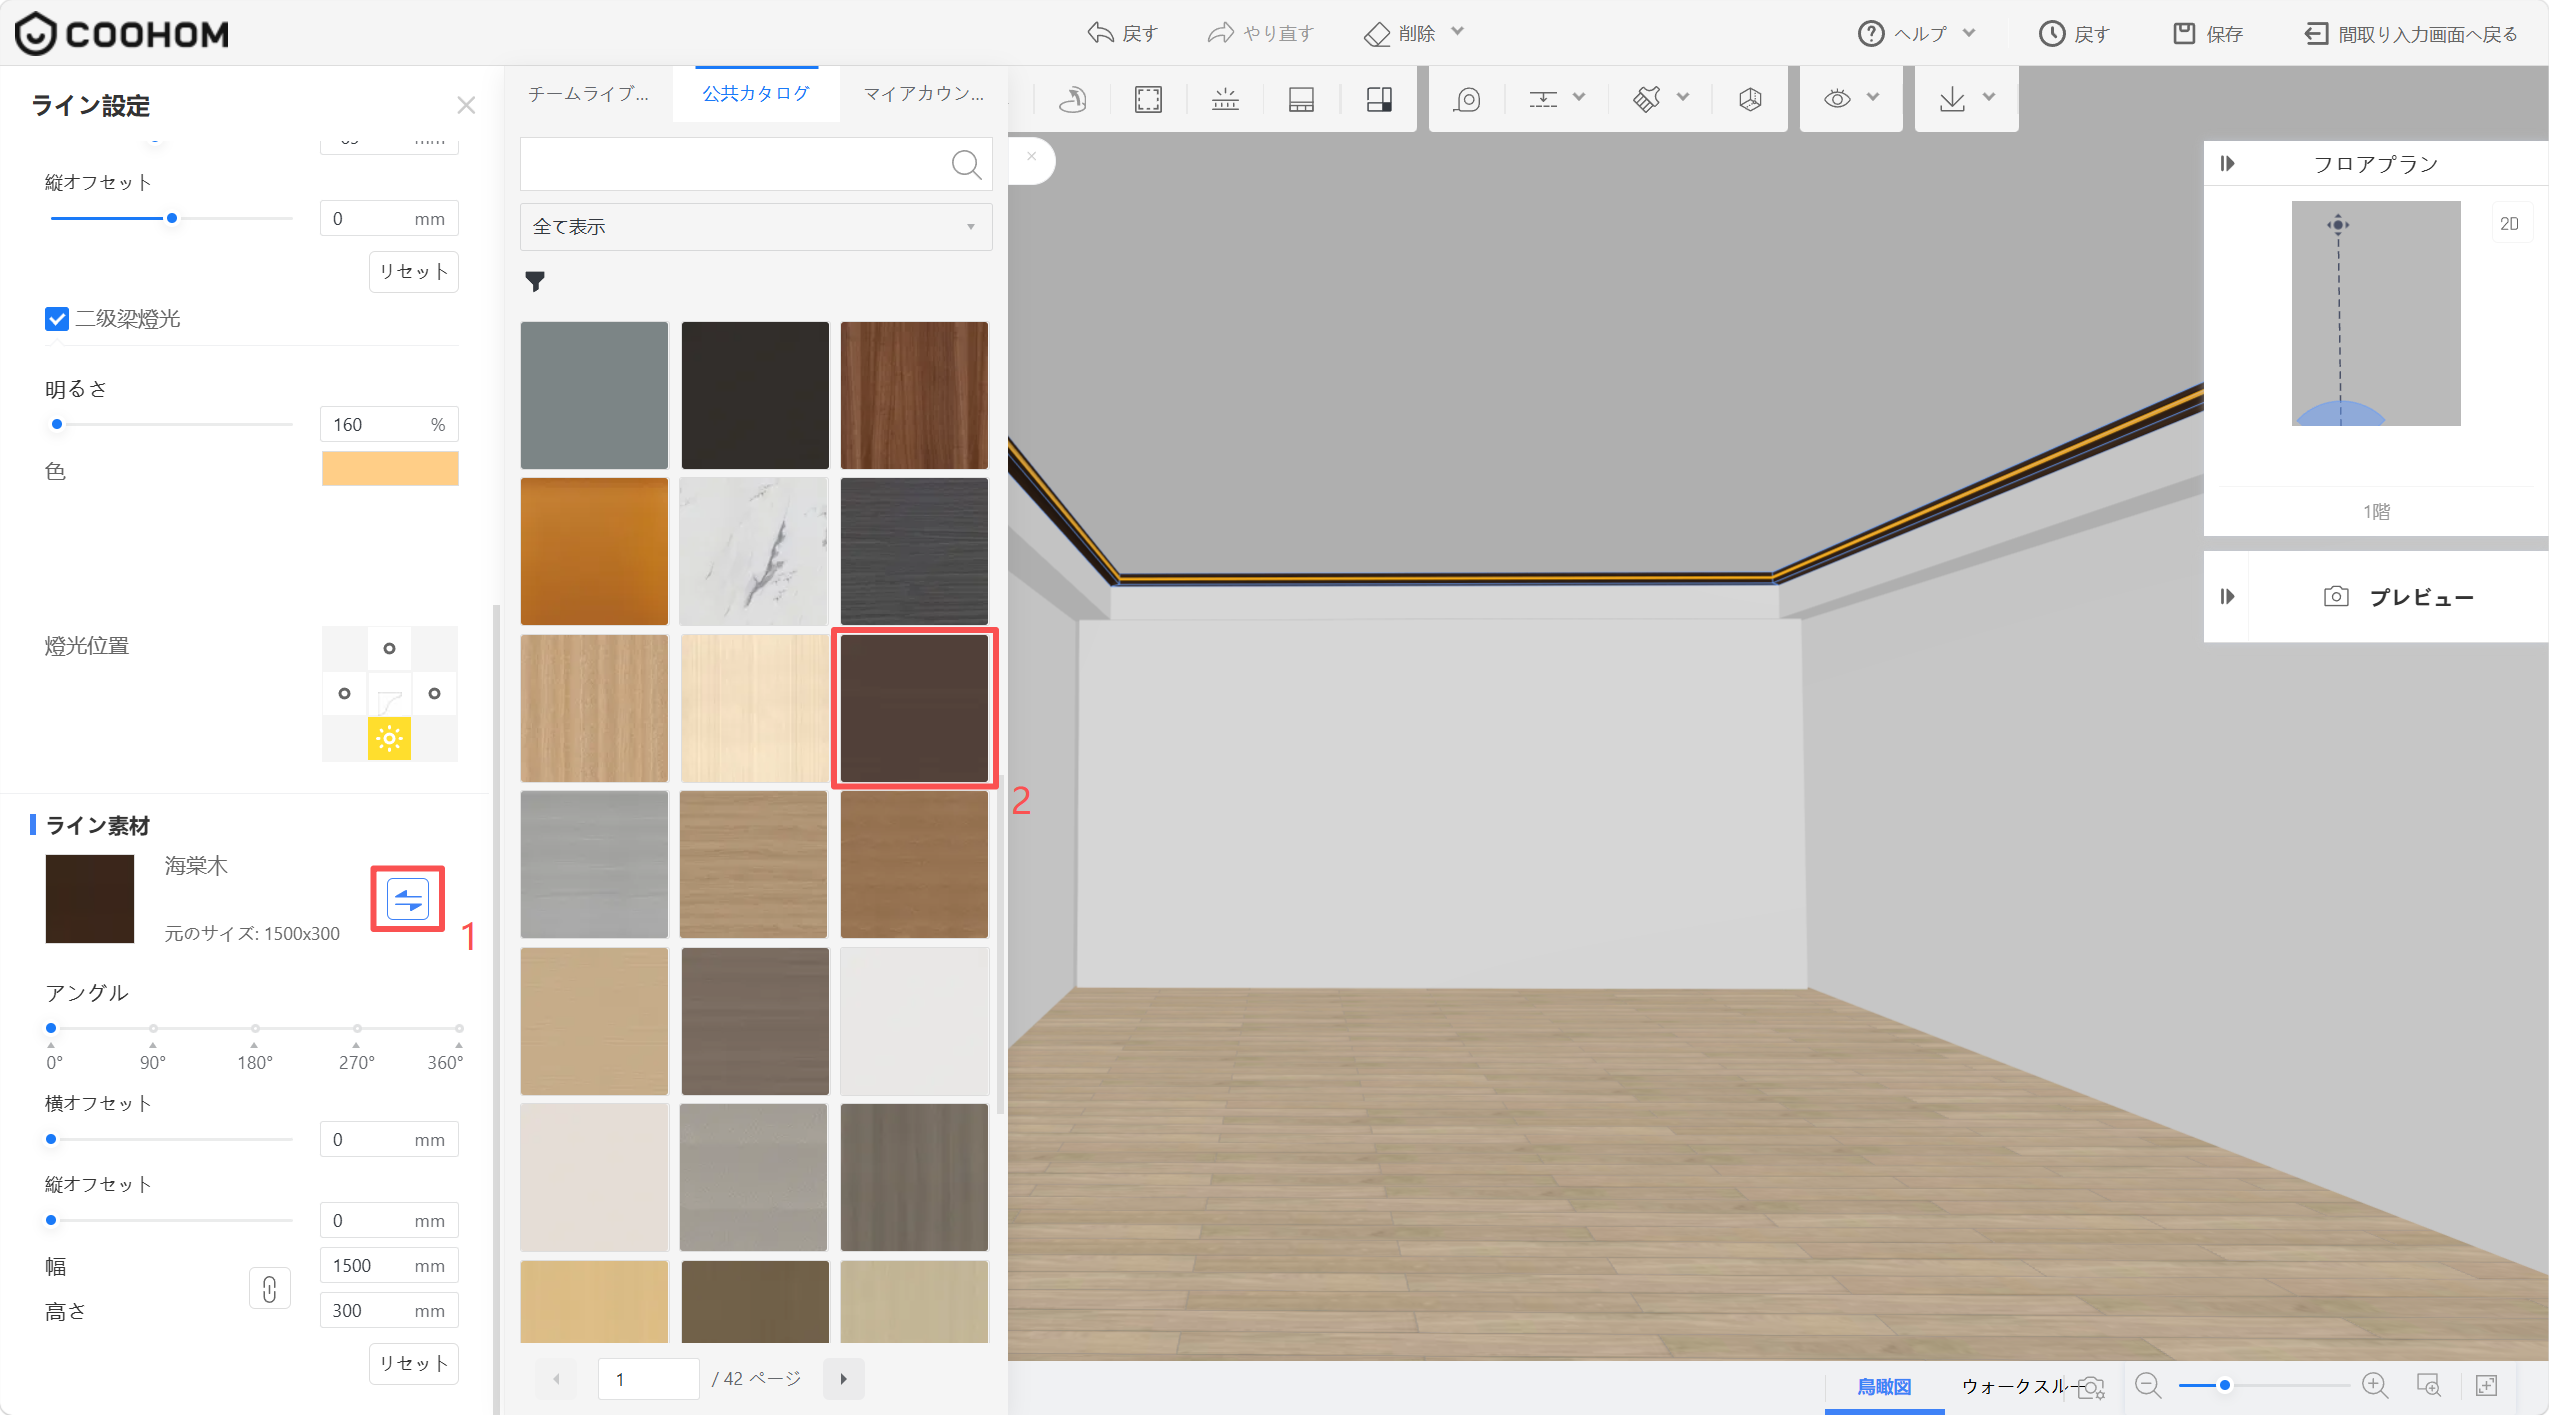The image size is (2549, 1415).
Task: Select the floor tile layout icon
Action: coord(1301,99)
